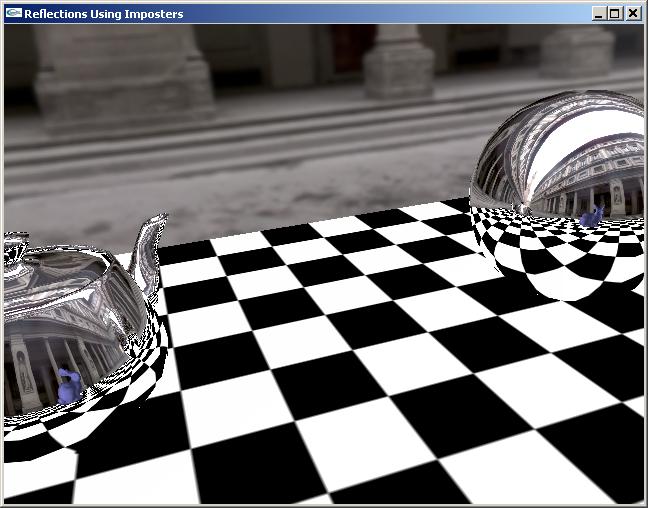
Task: Maximize the Reflections Using Imposters window
Action: point(615,14)
